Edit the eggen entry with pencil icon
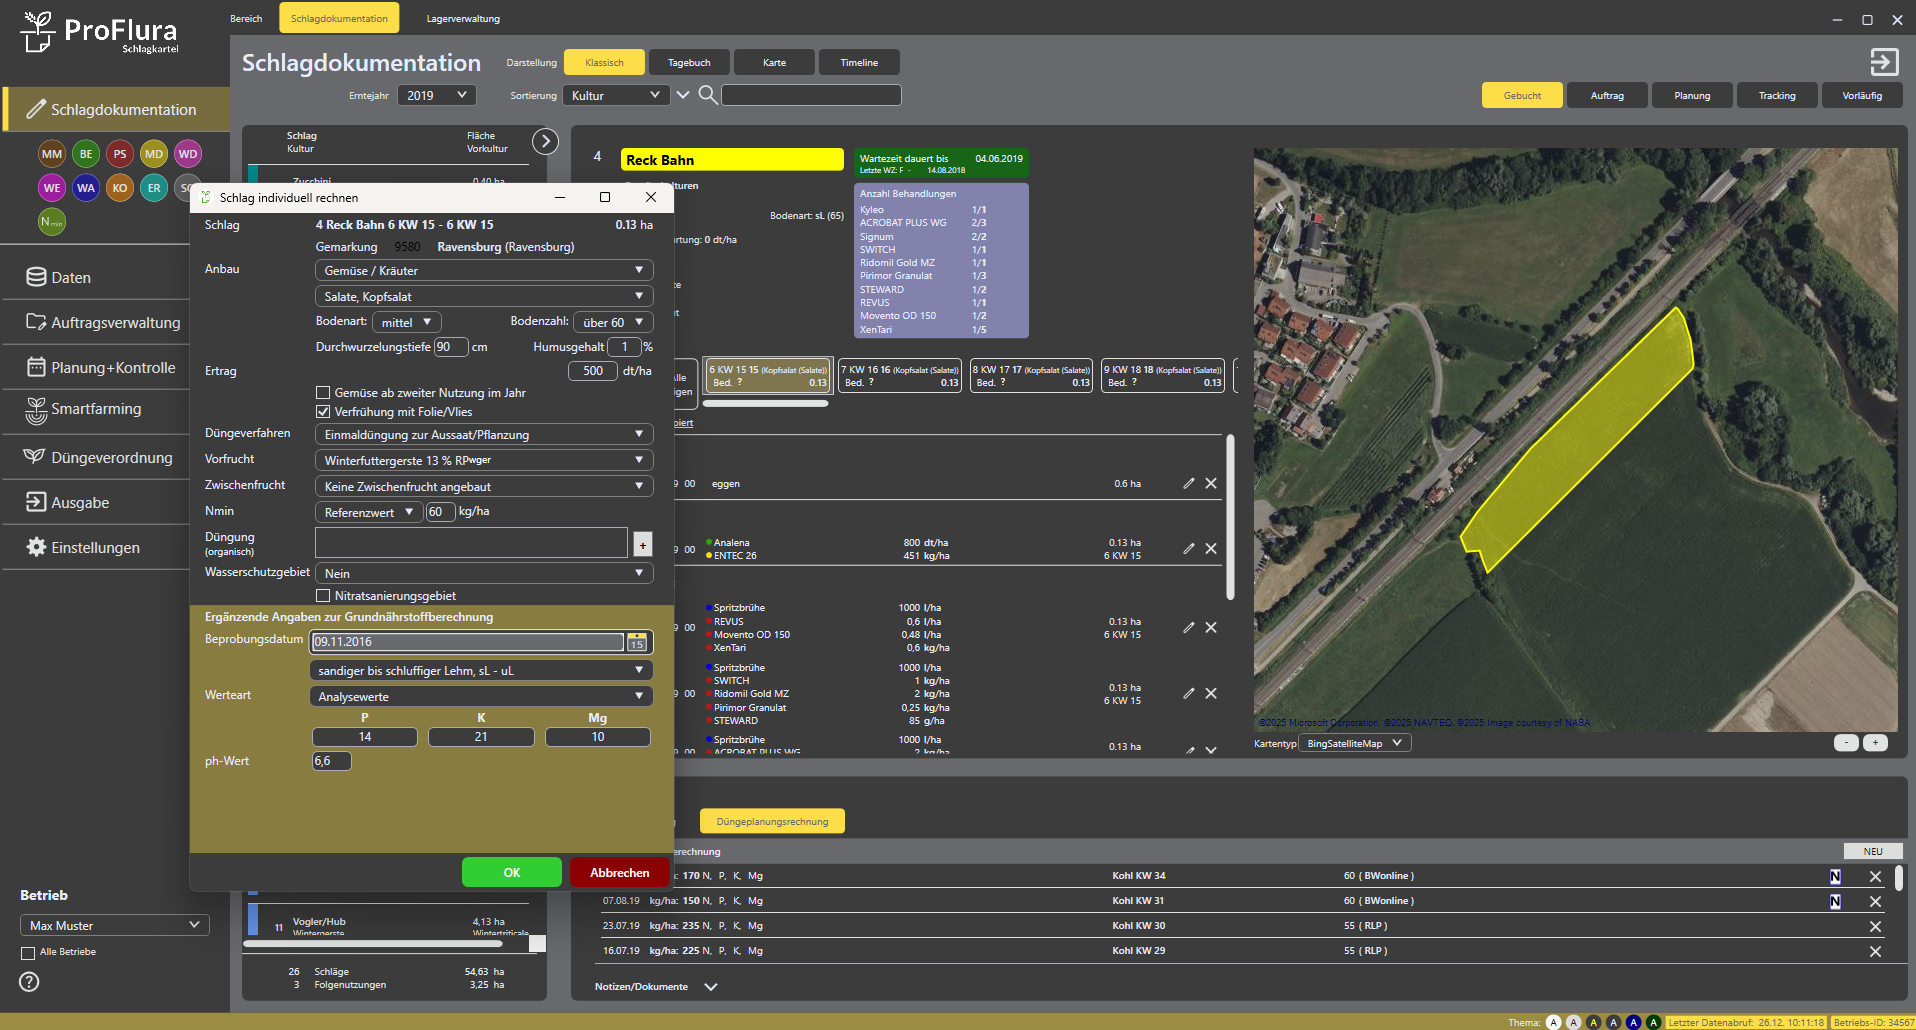The image size is (1916, 1030). [x=1189, y=484]
